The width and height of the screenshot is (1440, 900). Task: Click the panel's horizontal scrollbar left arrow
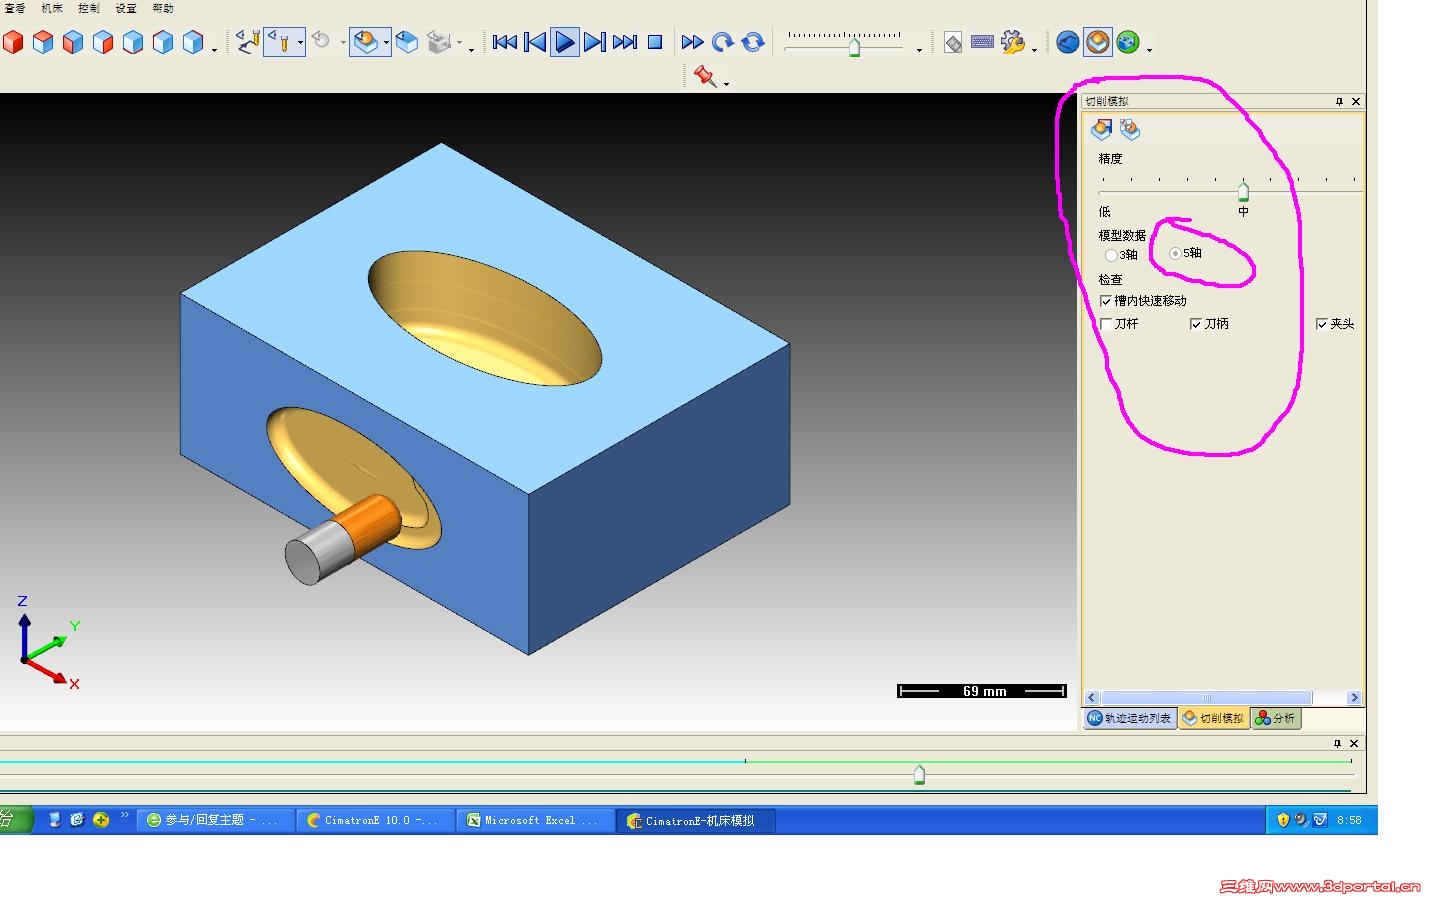pyautogui.click(x=1092, y=698)
